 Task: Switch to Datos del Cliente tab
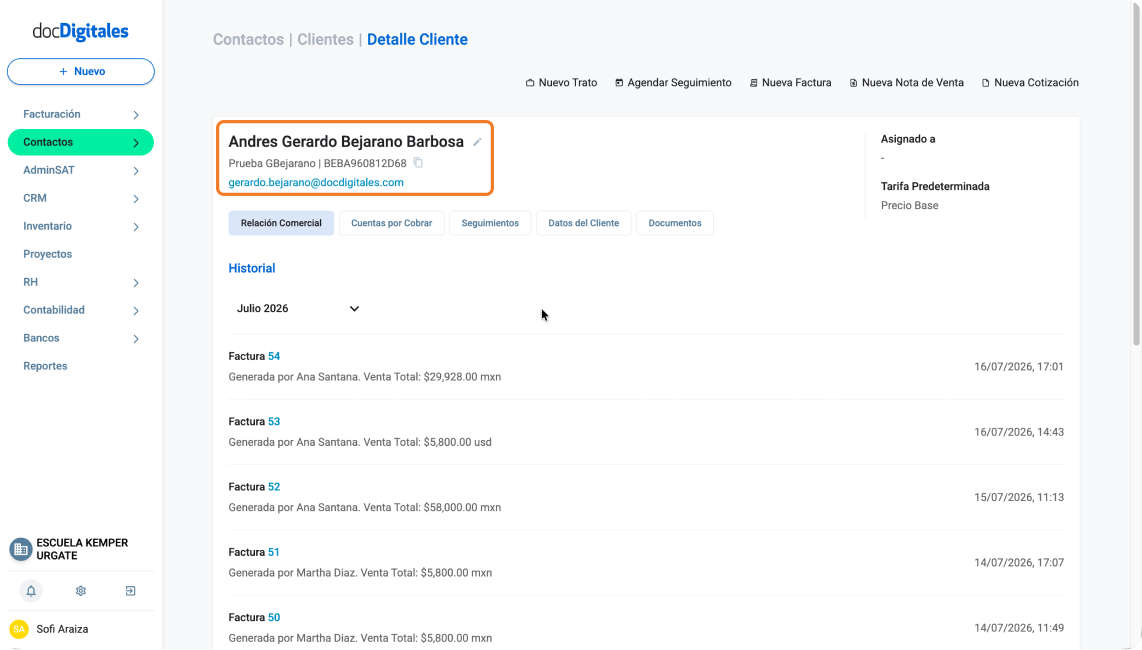tap(583, 223)
